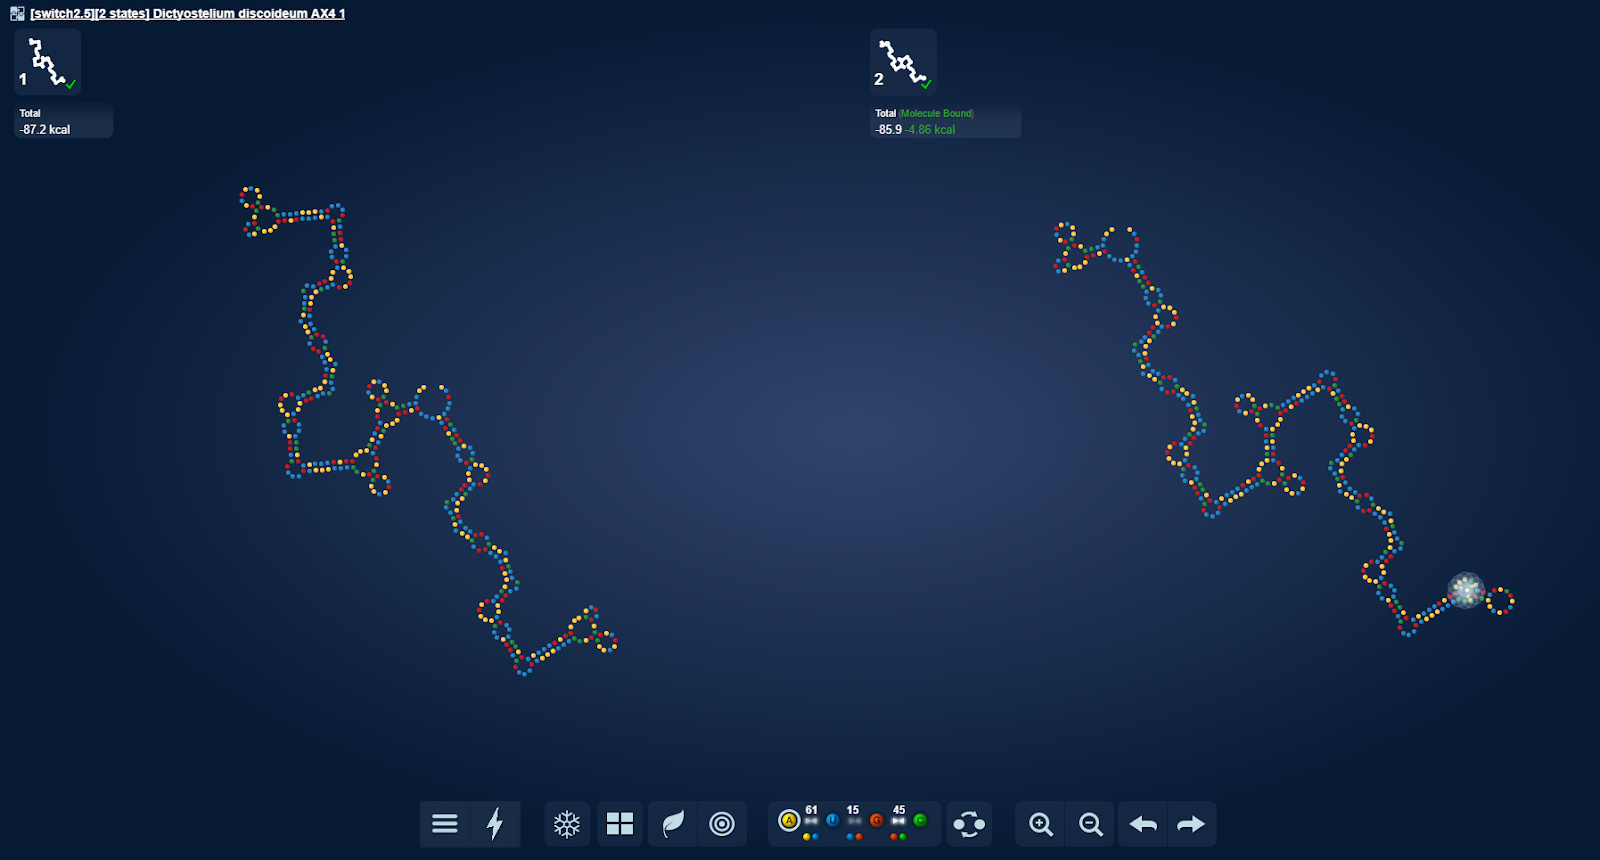
Task: Undo with the left arrow button
Action: click(1143, 824)
